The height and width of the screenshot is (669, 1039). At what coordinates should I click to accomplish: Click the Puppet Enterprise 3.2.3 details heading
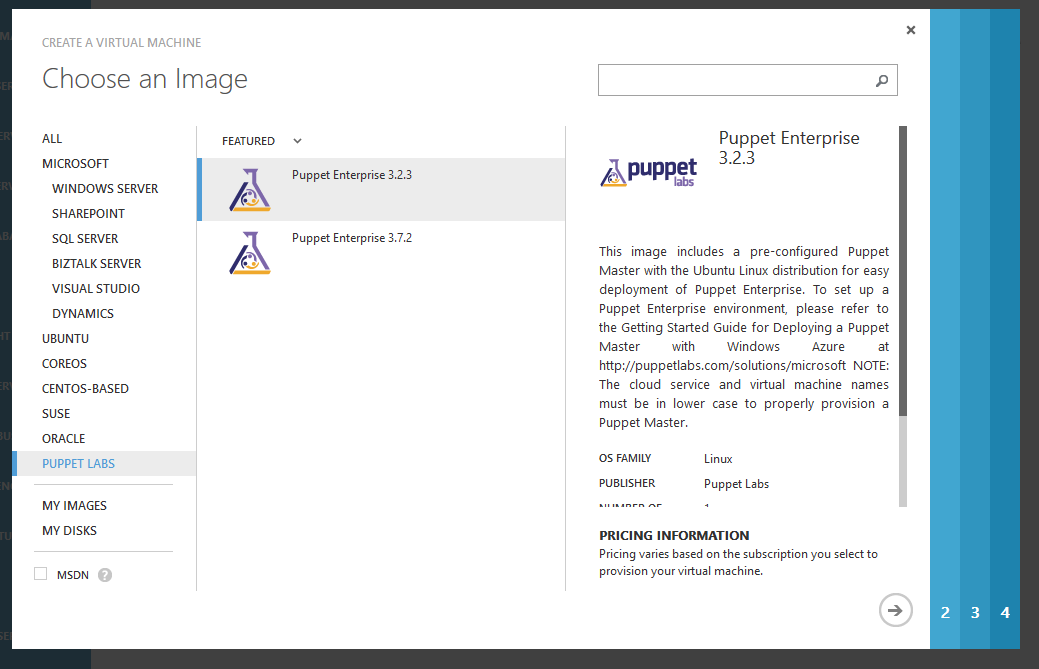pyautogui.click(x=789, y=148)
